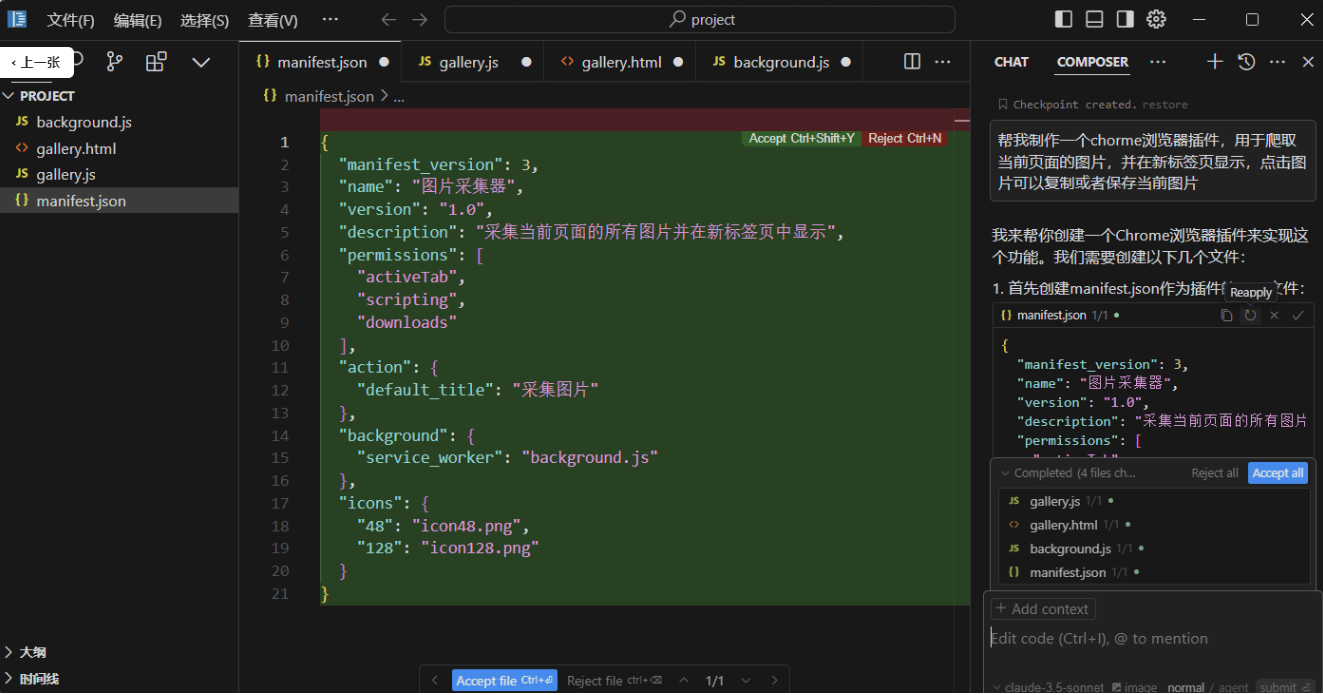
Task: Switch to the CHAT tab
Action: [x=1011, y=61]
